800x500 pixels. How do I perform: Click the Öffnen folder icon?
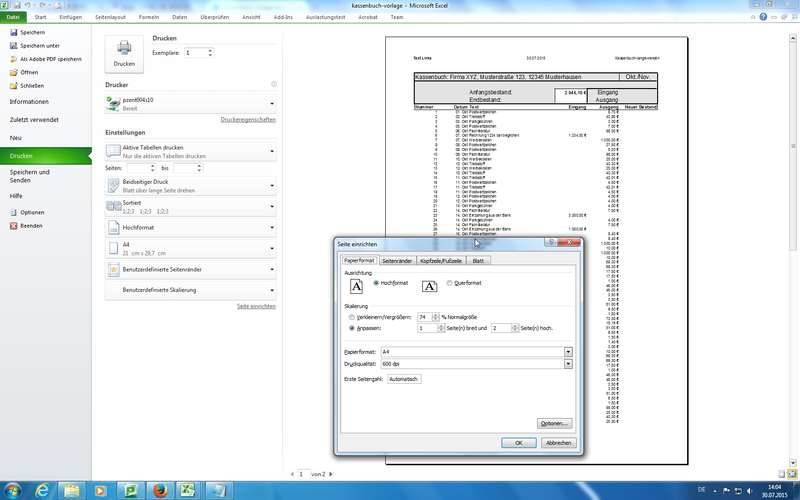tap(13, 72)
